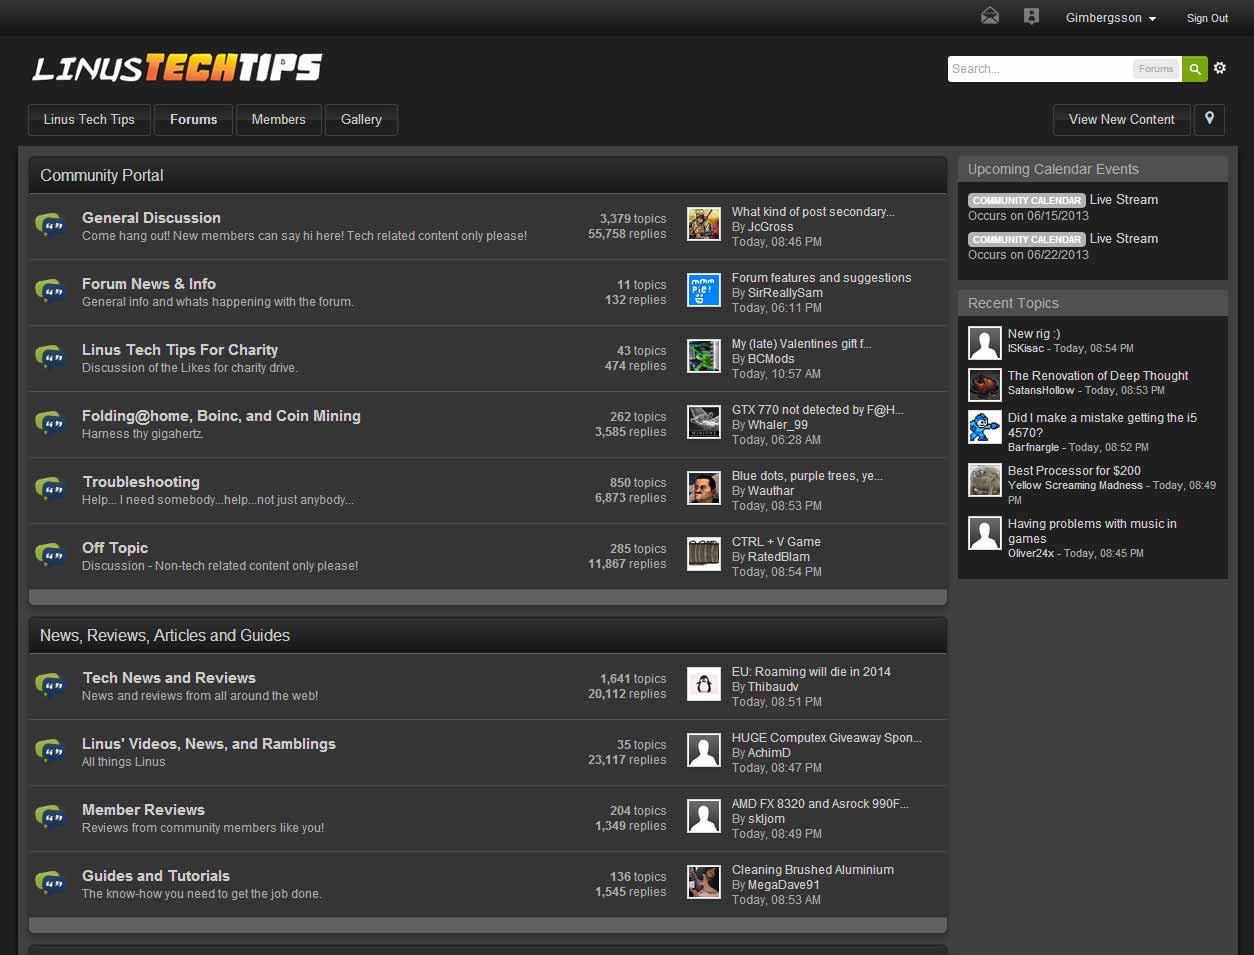Open the Off Topic forum
The image size is (1254, 955).
115,547
